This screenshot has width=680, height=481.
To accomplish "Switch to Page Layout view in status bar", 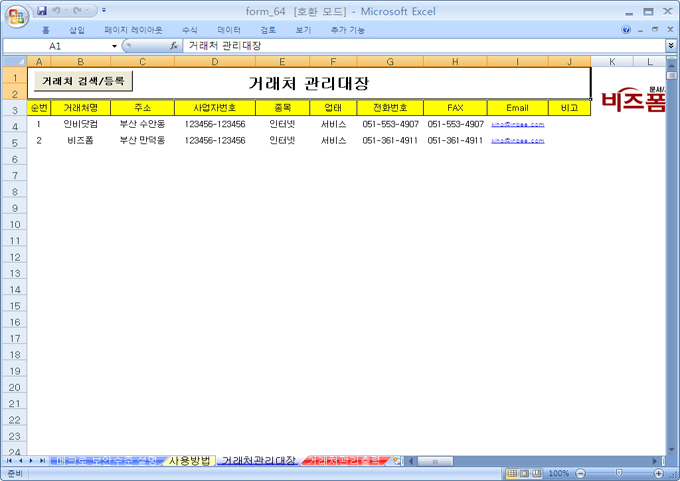I will (x=526, y=473).
